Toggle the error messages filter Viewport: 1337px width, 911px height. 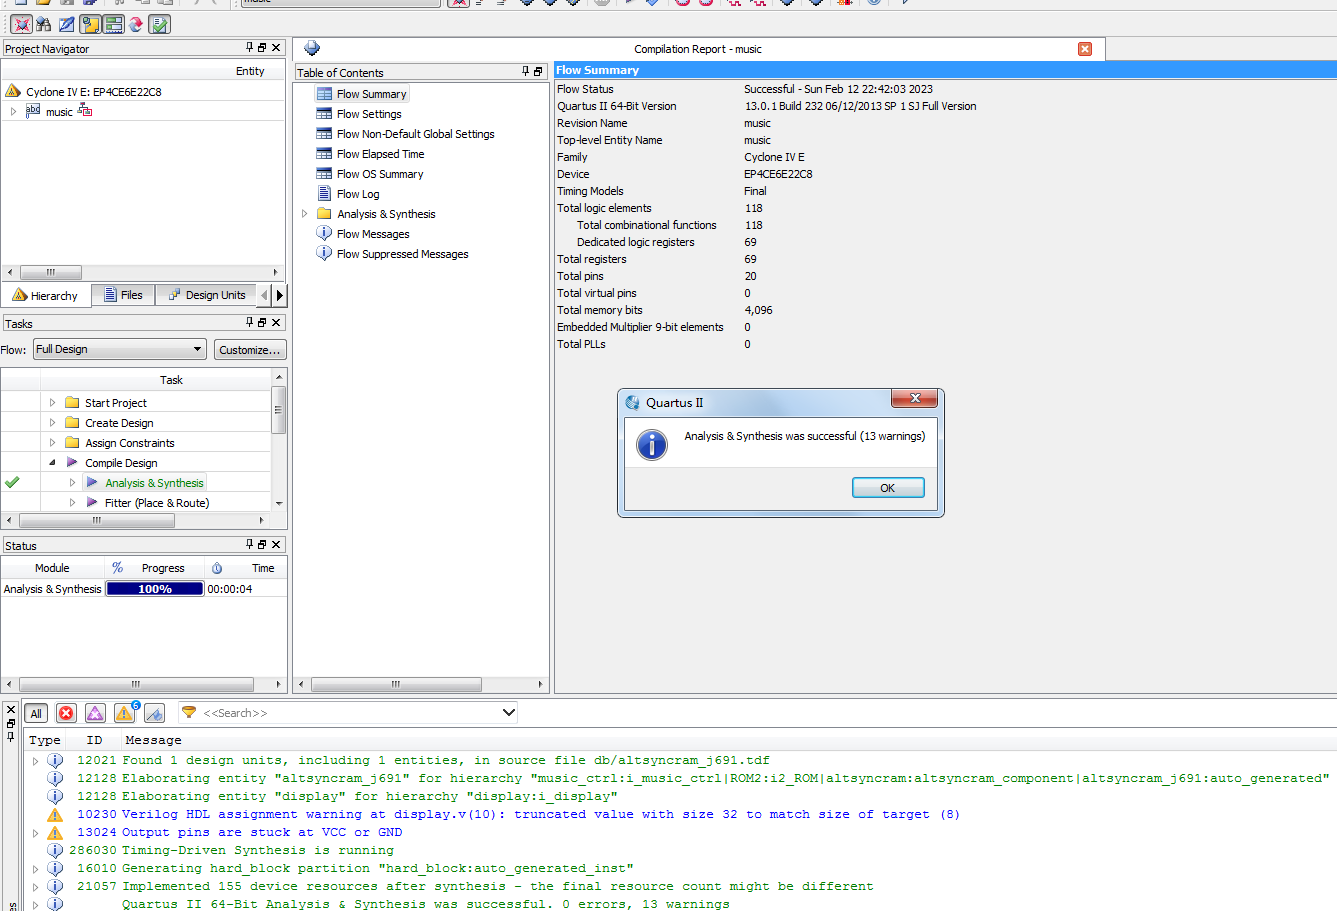tap(66, 713)
